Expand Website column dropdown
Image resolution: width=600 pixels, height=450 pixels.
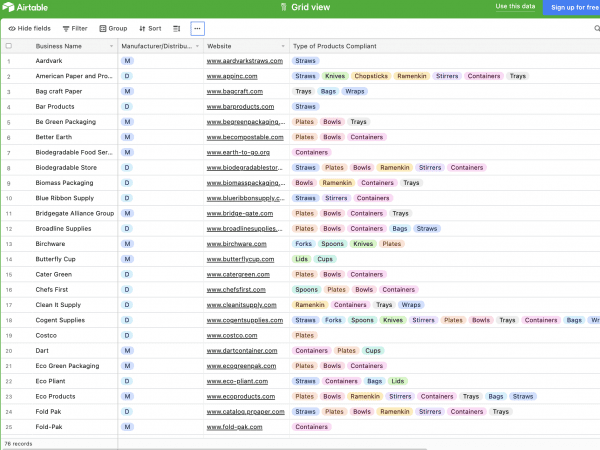pyautogui.click(x=283, y=46)
